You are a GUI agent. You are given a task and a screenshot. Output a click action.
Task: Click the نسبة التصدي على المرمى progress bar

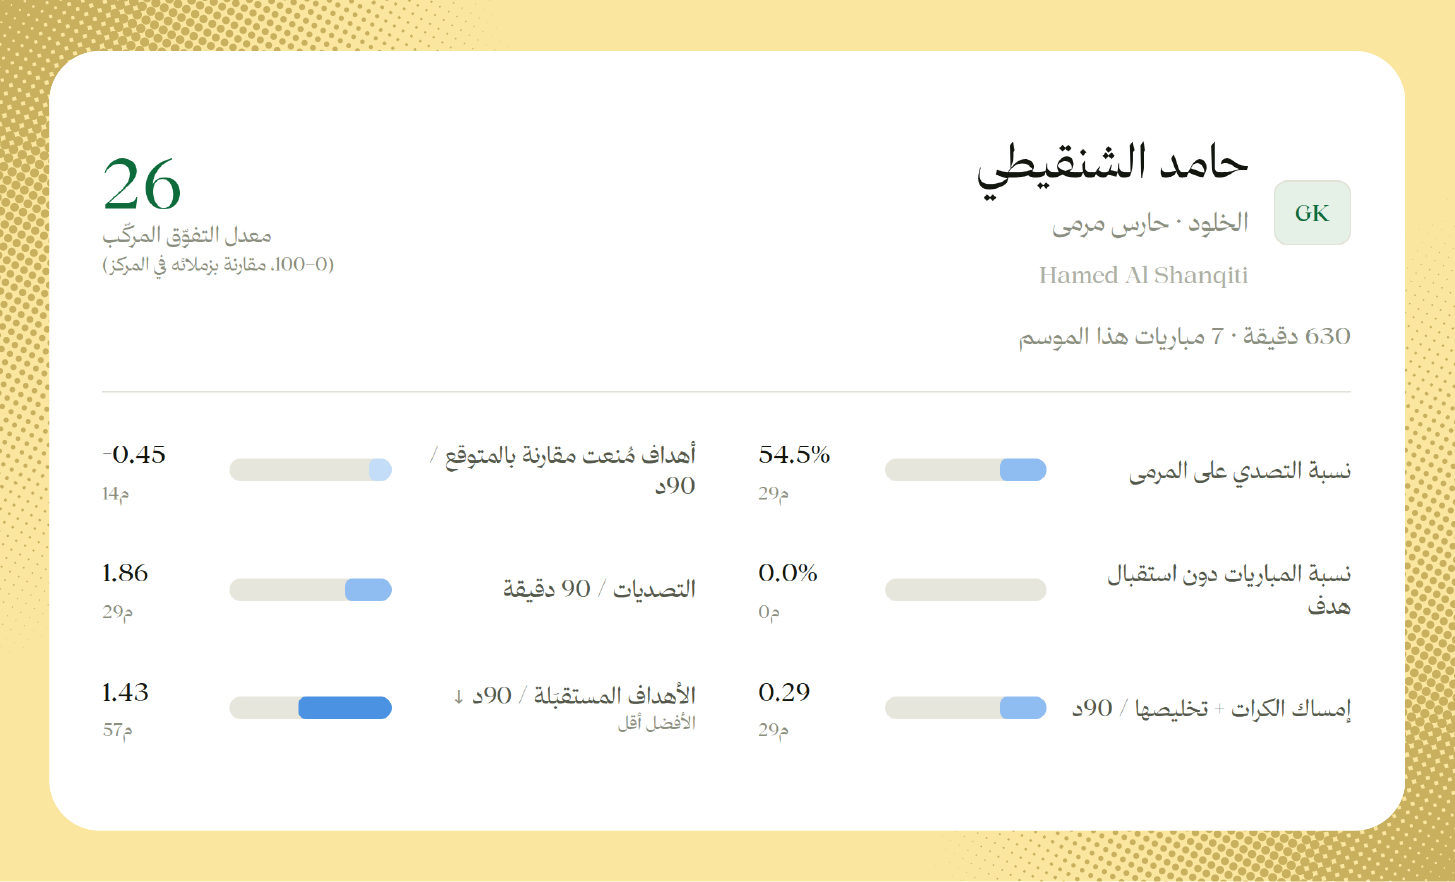pos(966,470)
